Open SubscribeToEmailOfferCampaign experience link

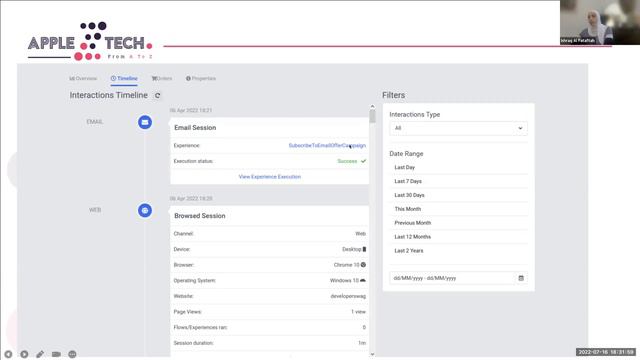coord(327,146)
